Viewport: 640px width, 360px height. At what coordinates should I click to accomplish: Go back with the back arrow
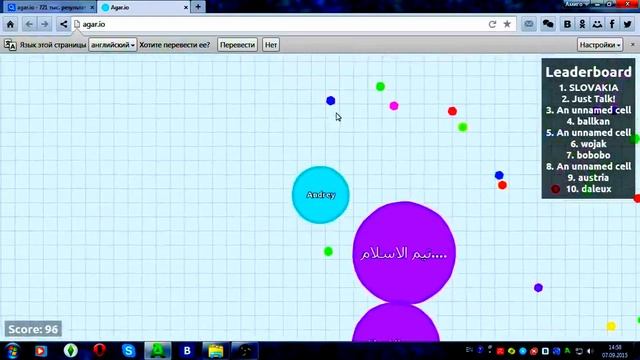[x=29, y=24]
